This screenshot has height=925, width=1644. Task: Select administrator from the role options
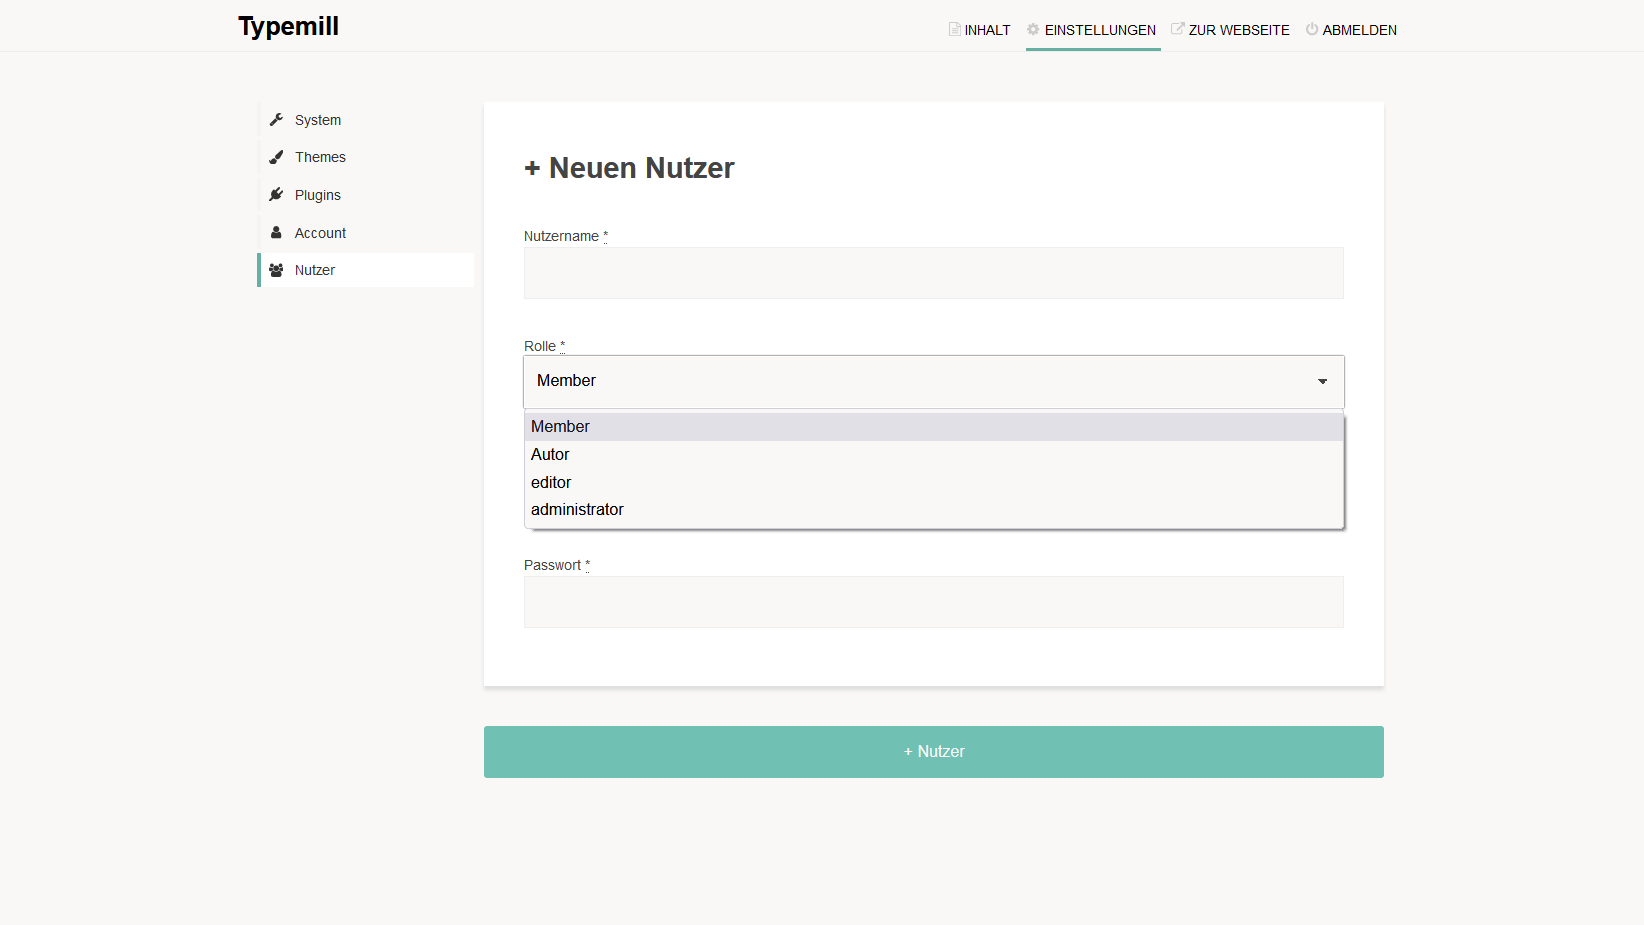coord(577,510)
